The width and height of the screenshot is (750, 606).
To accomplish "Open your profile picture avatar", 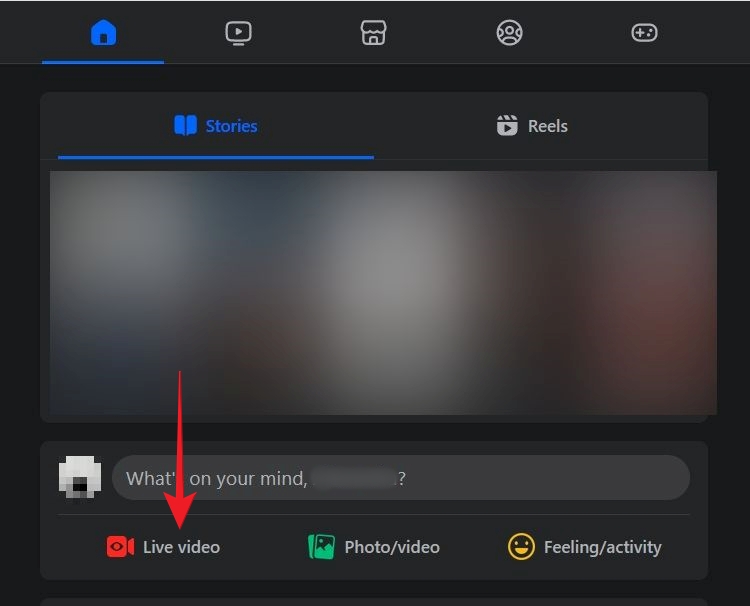I will point(80,477).
